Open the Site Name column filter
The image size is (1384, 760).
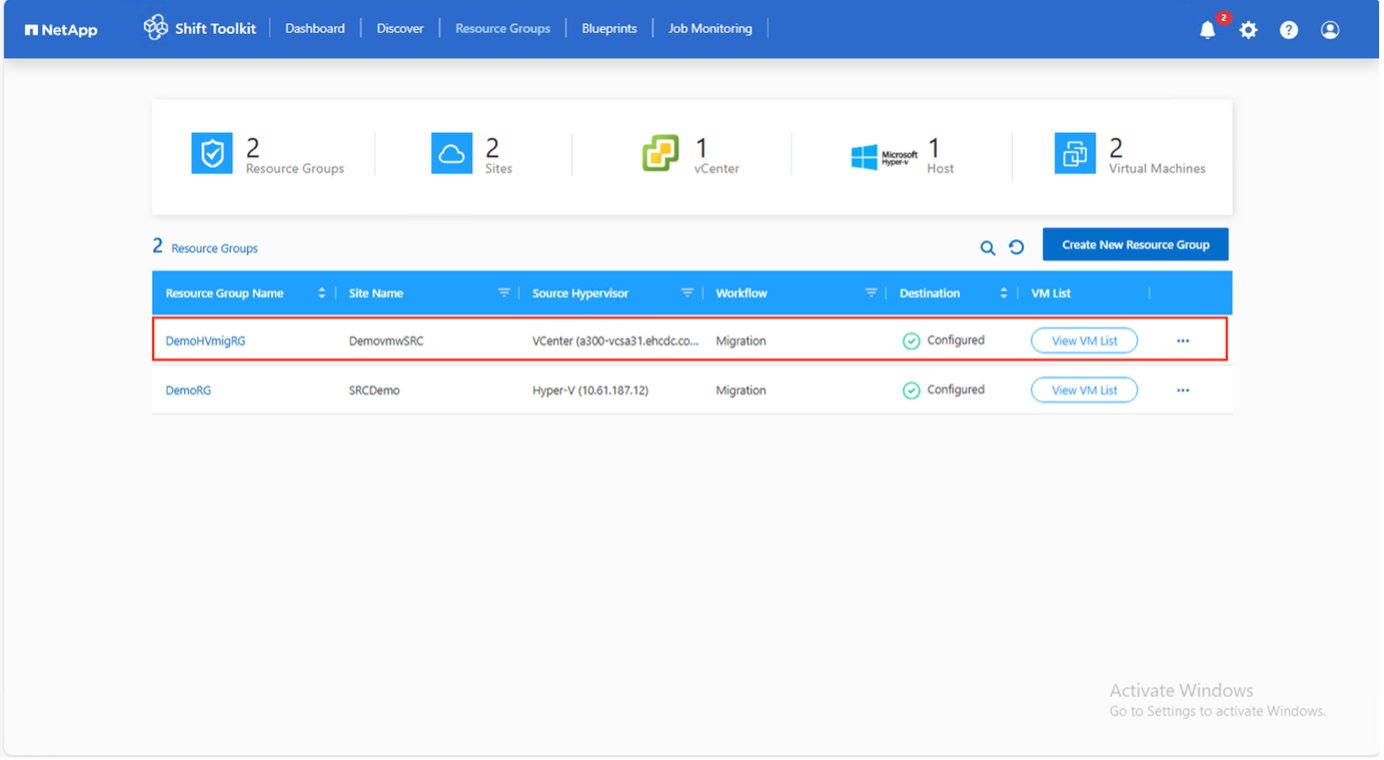[x=504, y=293]
